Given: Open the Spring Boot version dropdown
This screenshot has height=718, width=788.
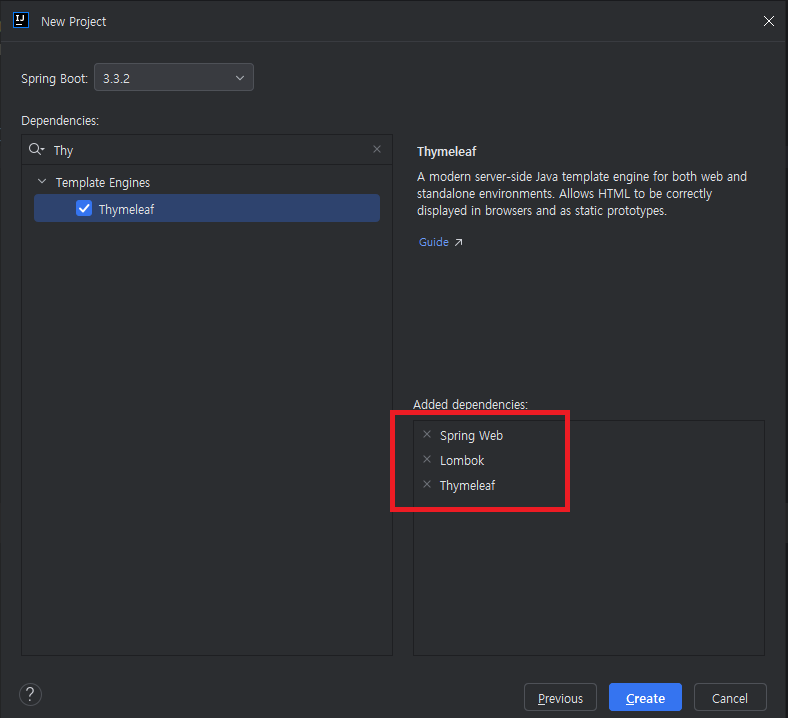Looking at the screenshot, I should click(174, 77).
